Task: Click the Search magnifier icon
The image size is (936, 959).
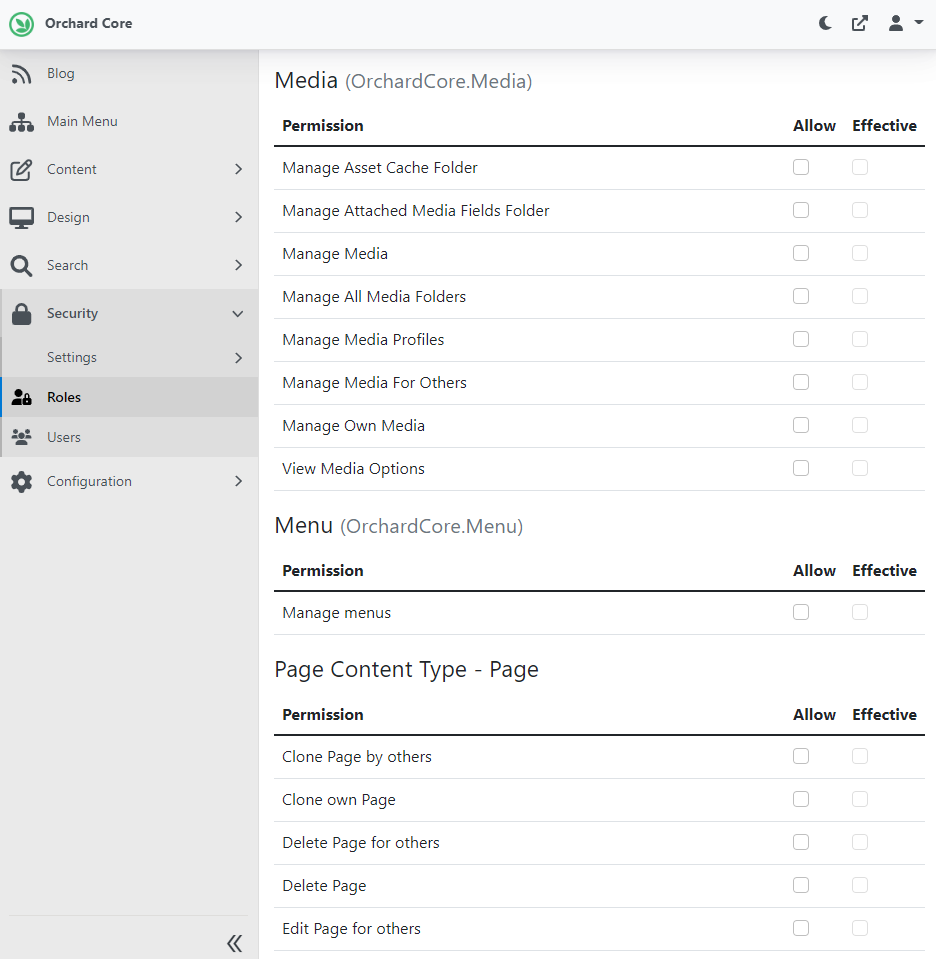Action: pyautogui.click(x=21, y=265)
